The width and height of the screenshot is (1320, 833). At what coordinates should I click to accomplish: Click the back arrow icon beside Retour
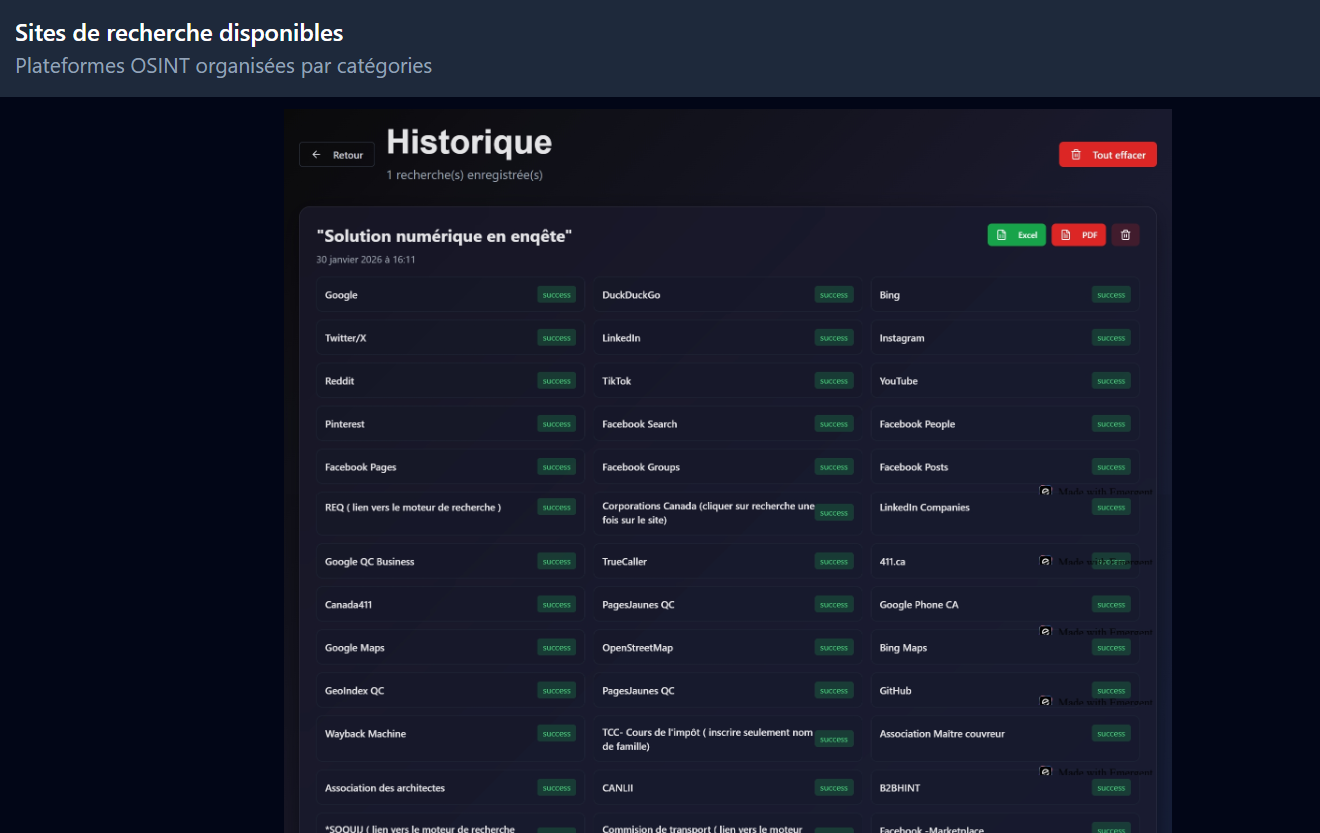click(316, 155)
